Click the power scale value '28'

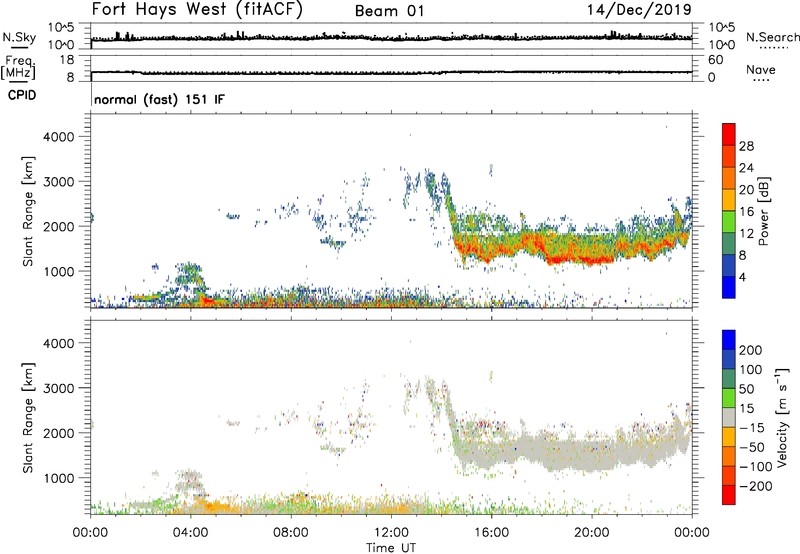click(x=746, y=146)
